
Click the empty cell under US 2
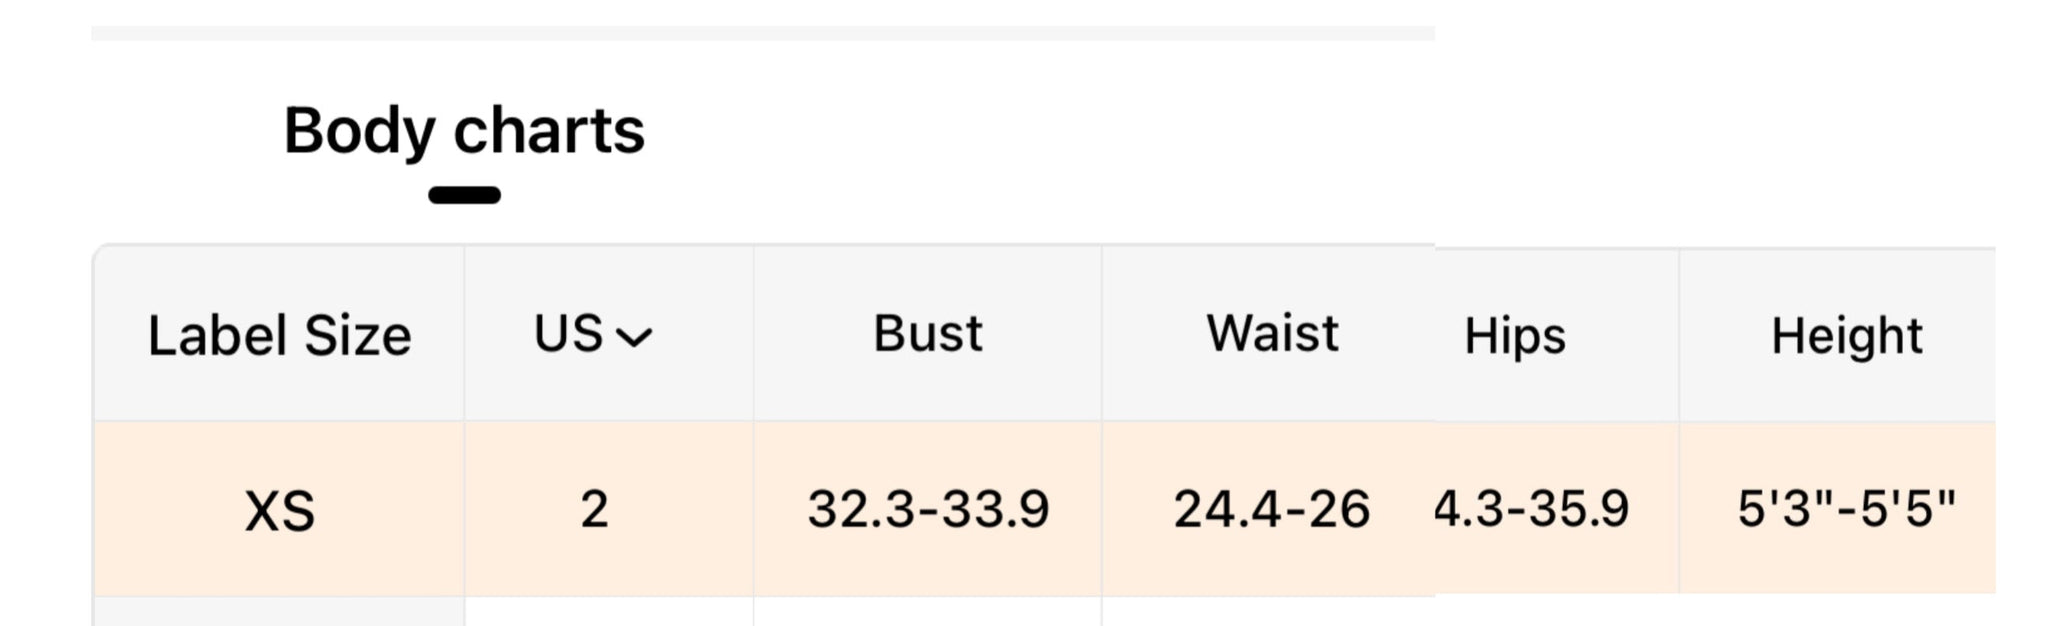coord(608,612)
